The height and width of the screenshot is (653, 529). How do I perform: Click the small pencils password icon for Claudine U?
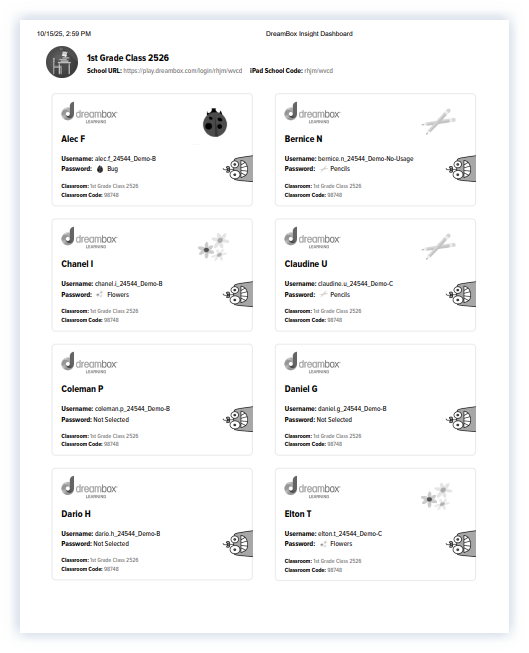pos(324,294)
